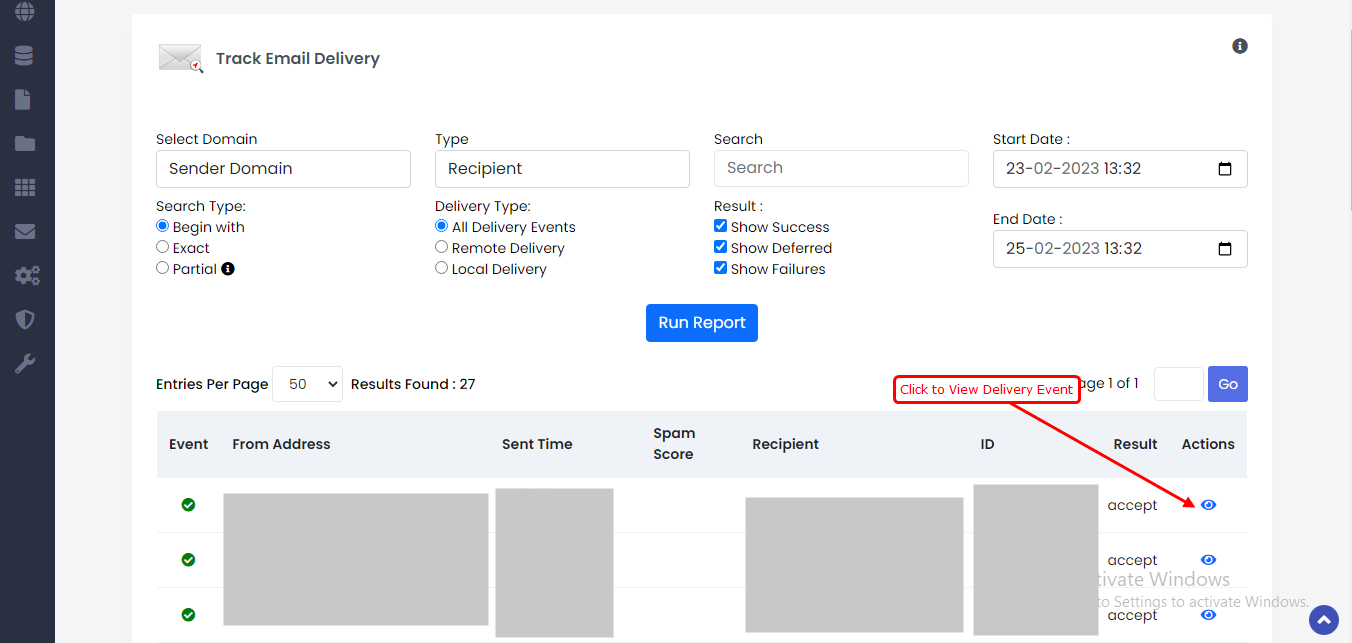Uncheck the Show Success checkbox

coord(720,227)
